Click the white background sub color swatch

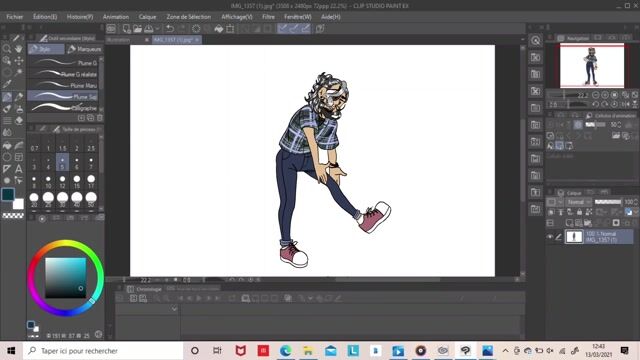[18, 204]
